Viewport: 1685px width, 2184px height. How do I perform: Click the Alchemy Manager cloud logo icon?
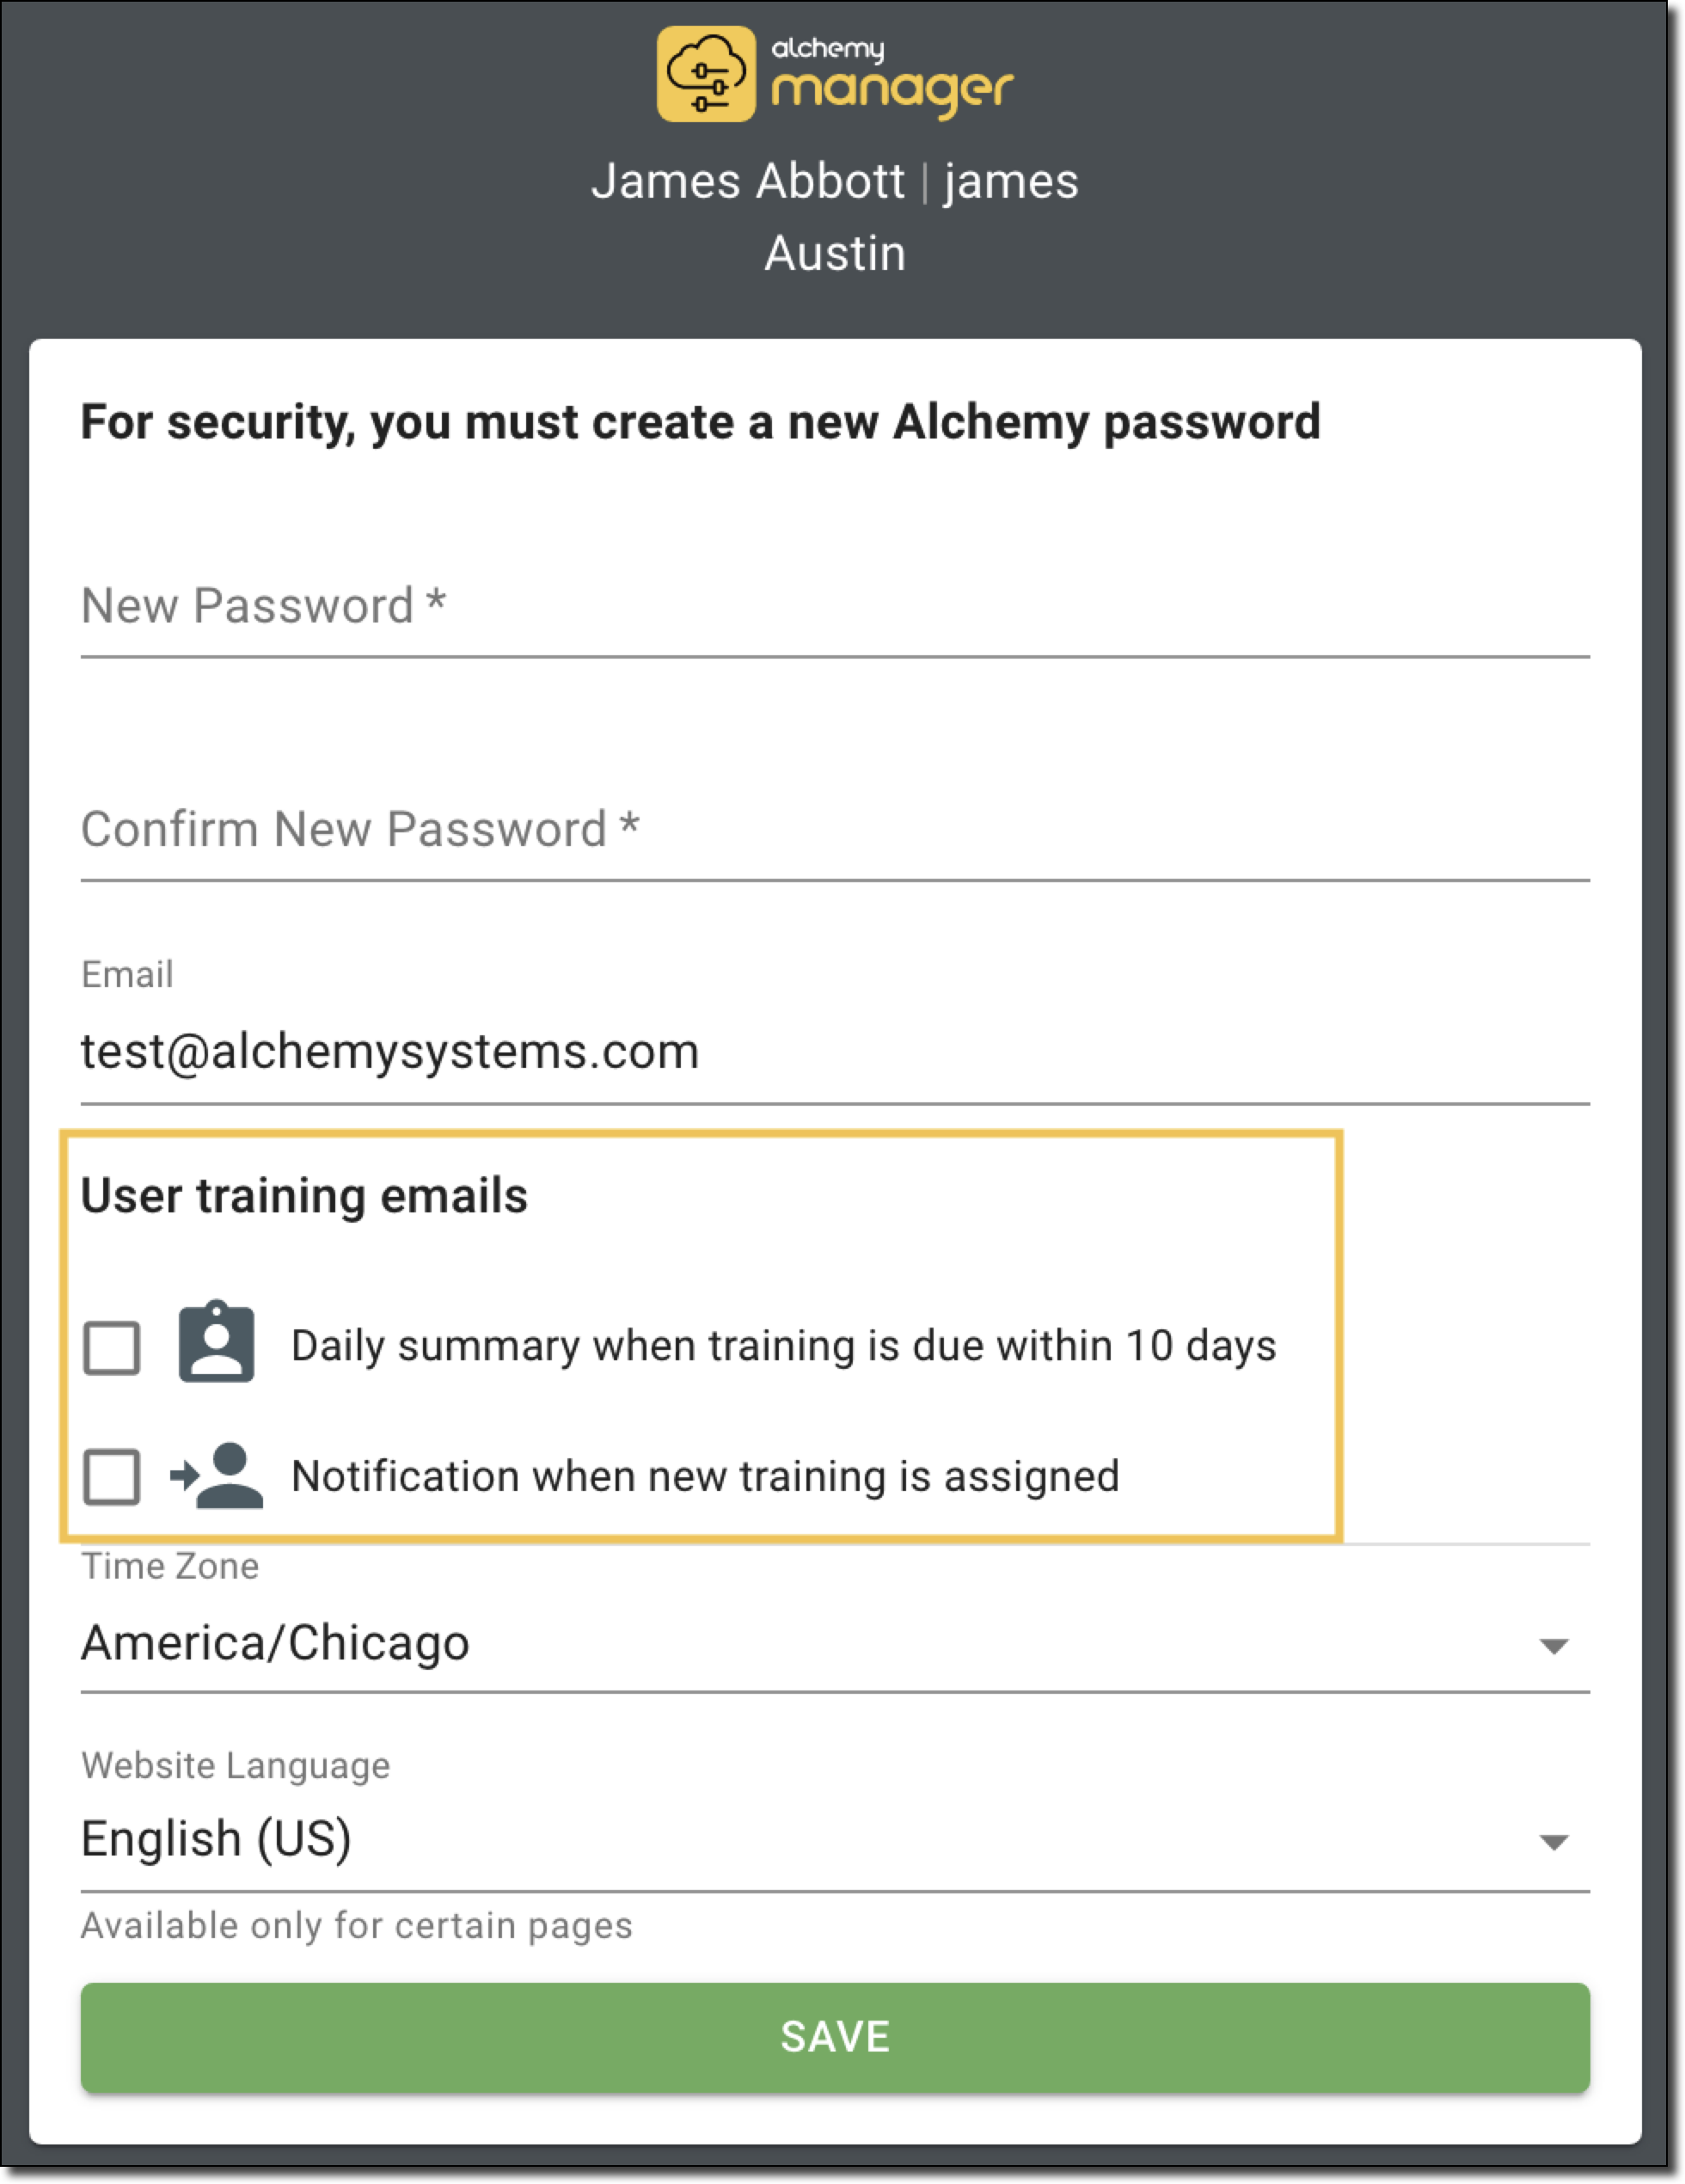click(x=706, y=74)
